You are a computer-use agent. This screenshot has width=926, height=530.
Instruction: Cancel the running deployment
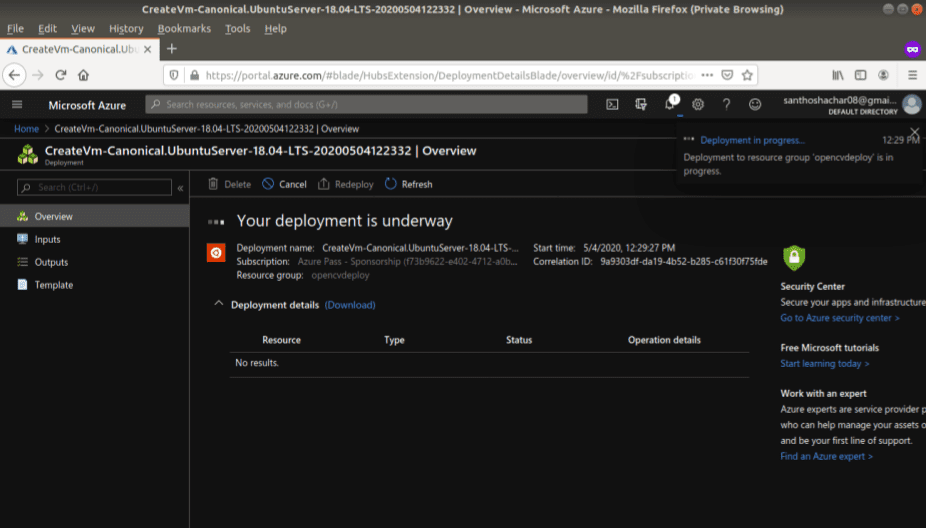tap(285, 184)
